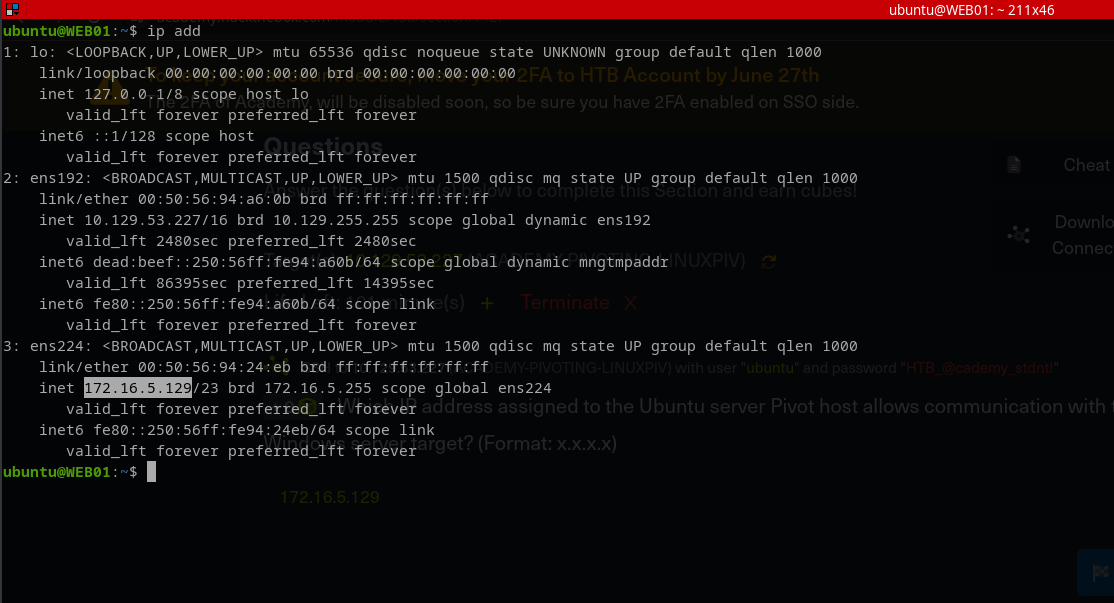The image size is (1114, 603).
Task: Terminate the running target instance
Action: tap(564, 302)
